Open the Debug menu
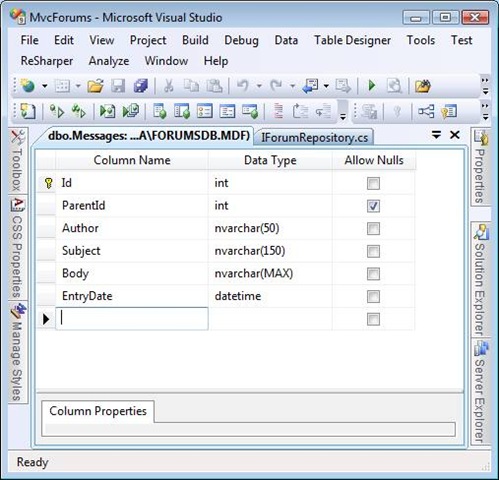 coord(241,40)
